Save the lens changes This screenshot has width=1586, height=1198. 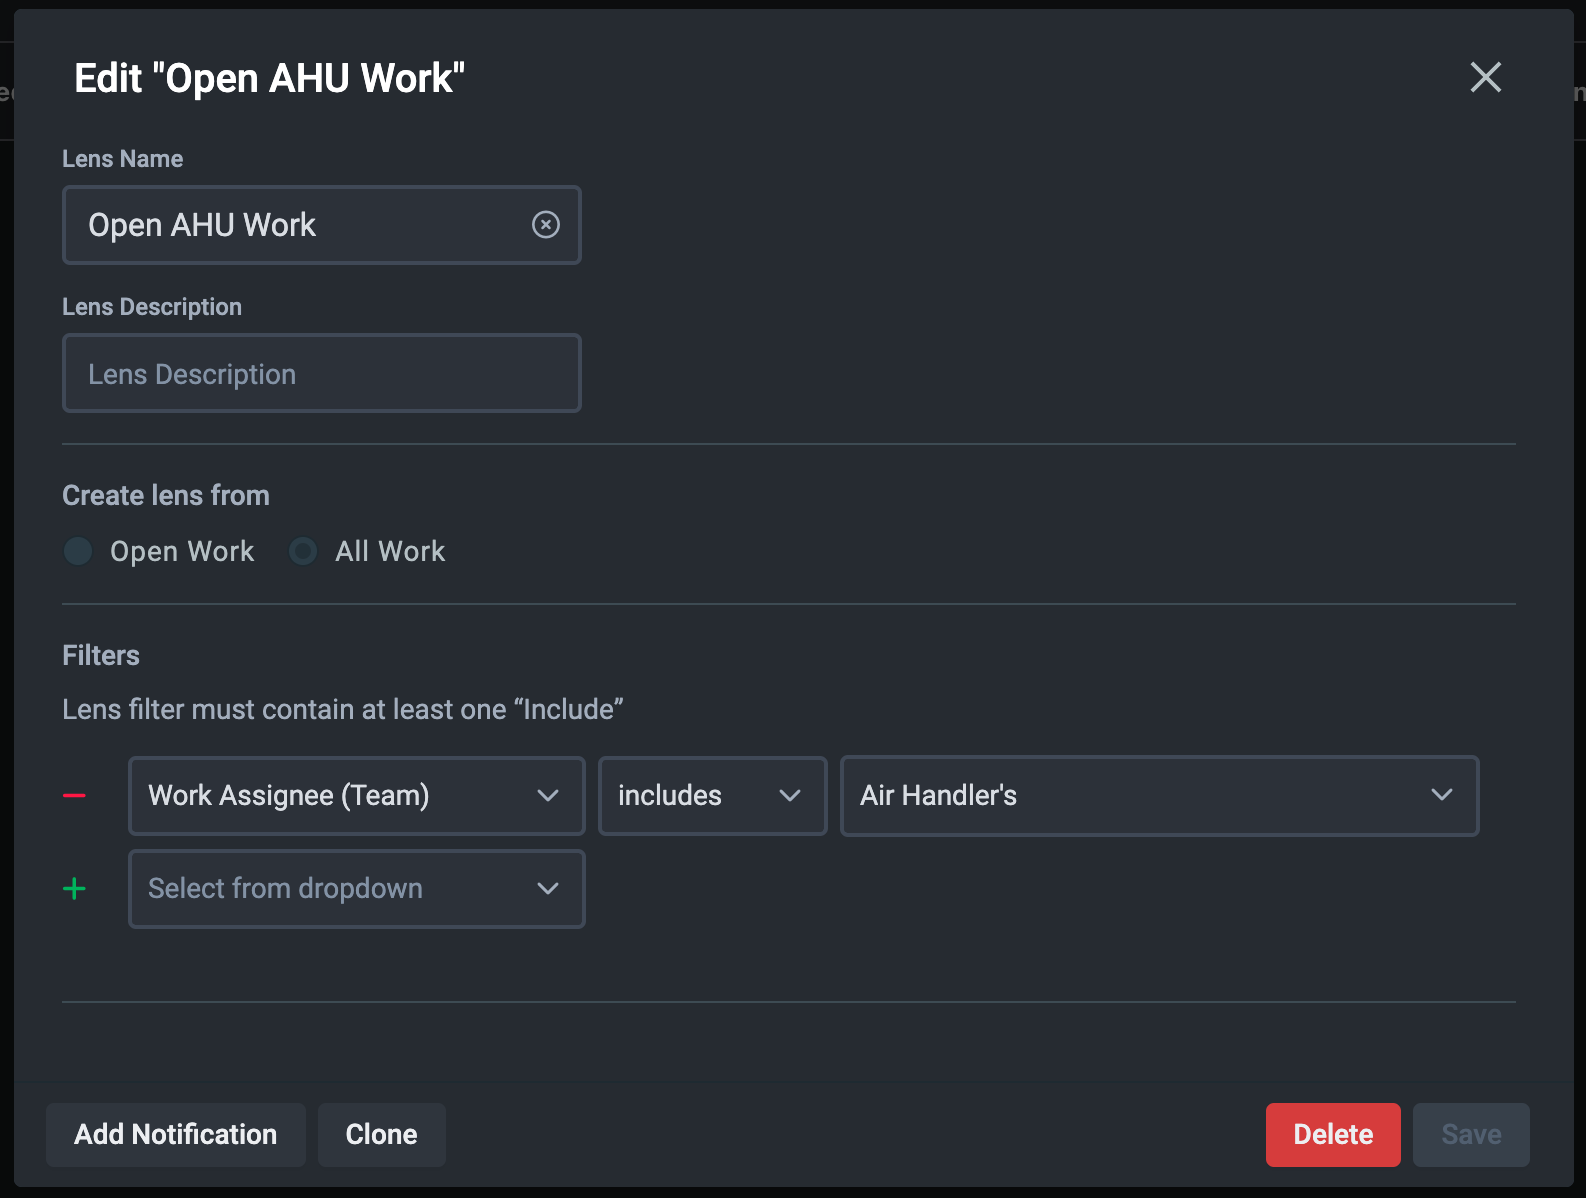[x=1470, y=1134]
